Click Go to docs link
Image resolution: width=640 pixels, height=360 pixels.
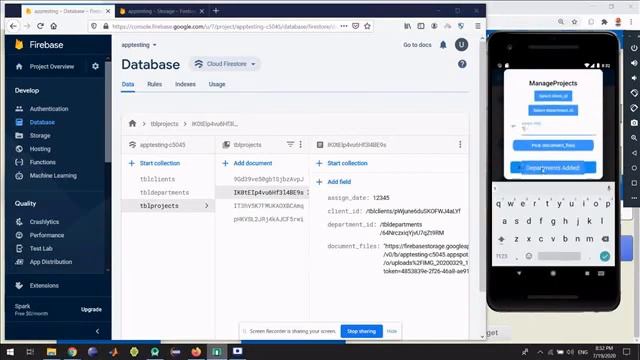[417, 45]
